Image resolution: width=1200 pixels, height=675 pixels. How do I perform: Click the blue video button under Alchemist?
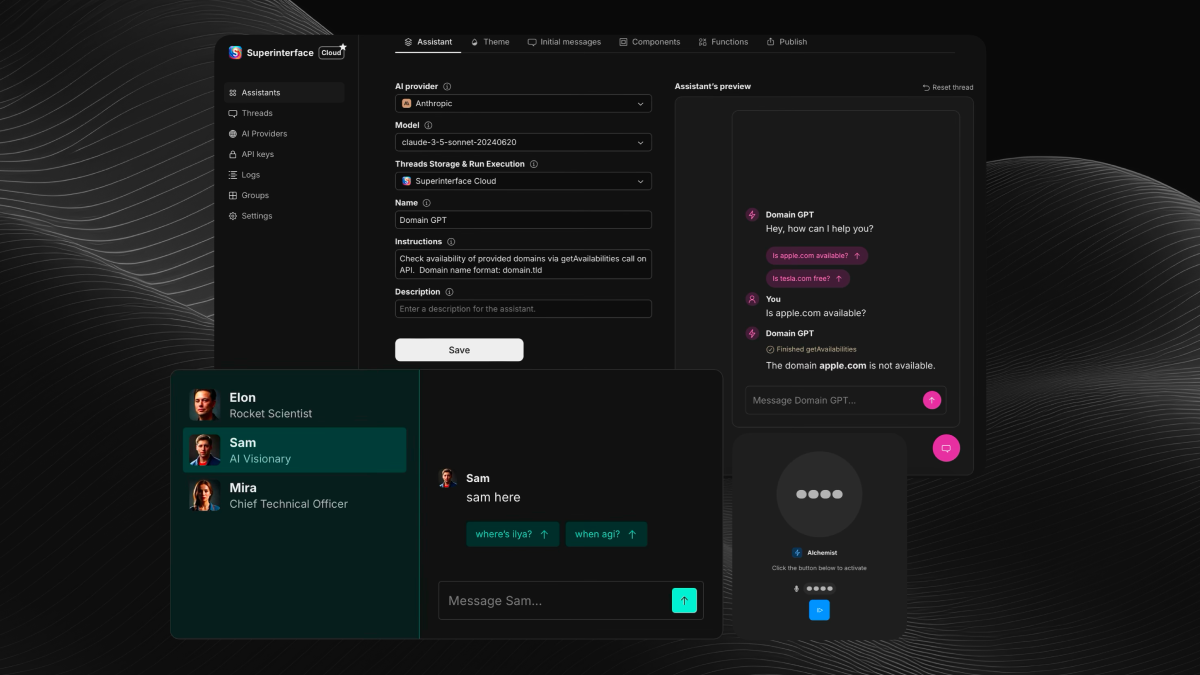pos(819,610)
